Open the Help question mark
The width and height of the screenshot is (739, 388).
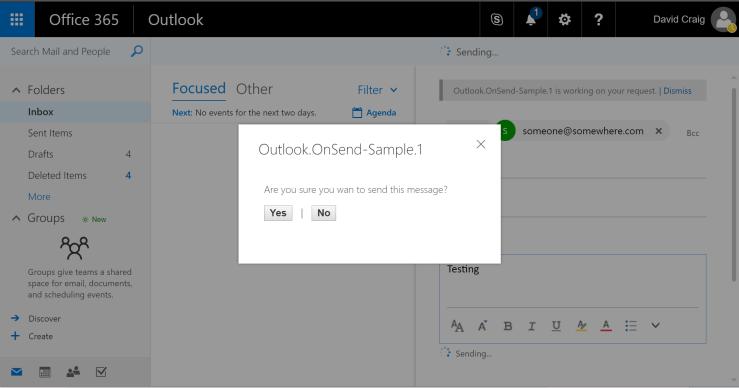click(598, 19)
